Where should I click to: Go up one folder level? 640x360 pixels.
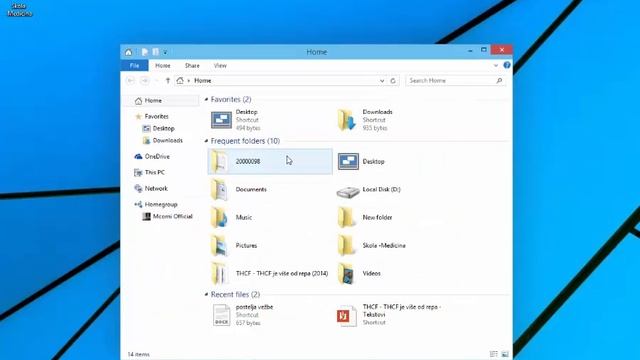pos(168,81)
